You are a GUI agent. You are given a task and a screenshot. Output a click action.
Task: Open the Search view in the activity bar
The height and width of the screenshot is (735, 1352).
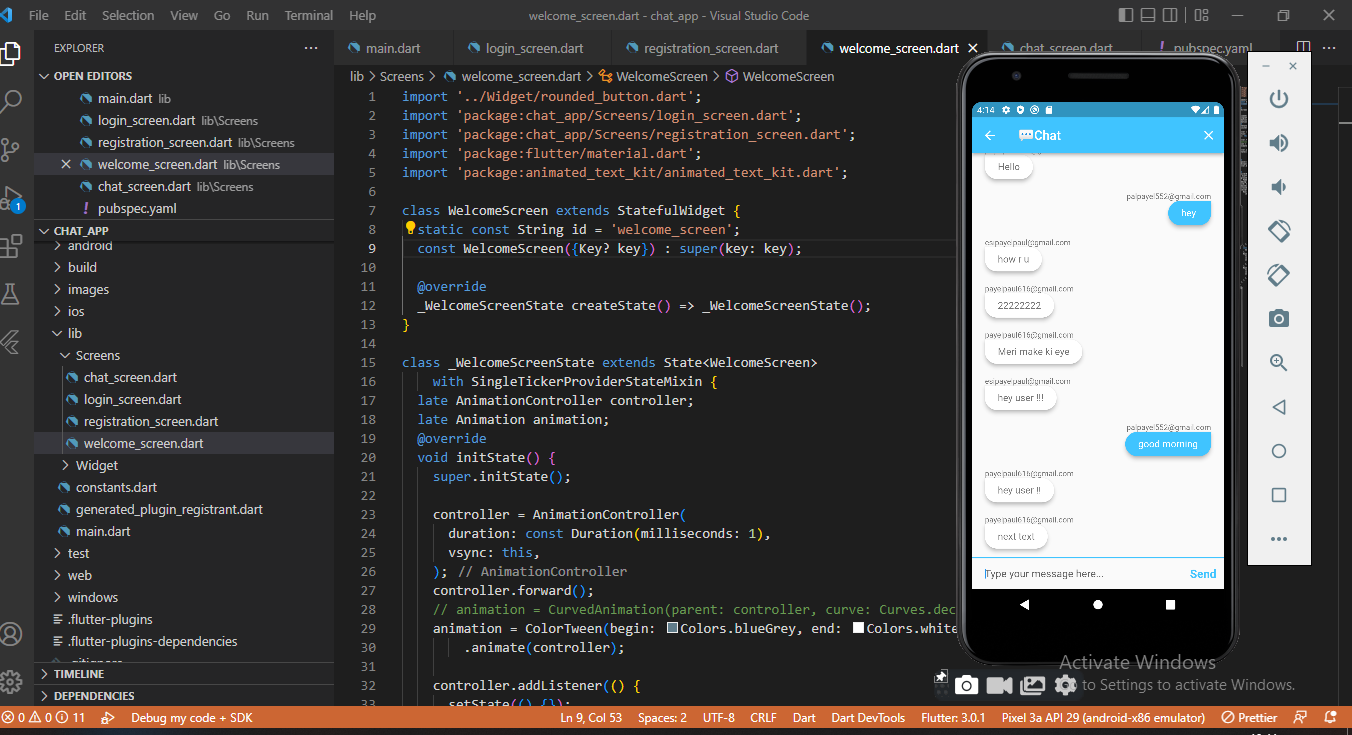[x=12, y=100]
